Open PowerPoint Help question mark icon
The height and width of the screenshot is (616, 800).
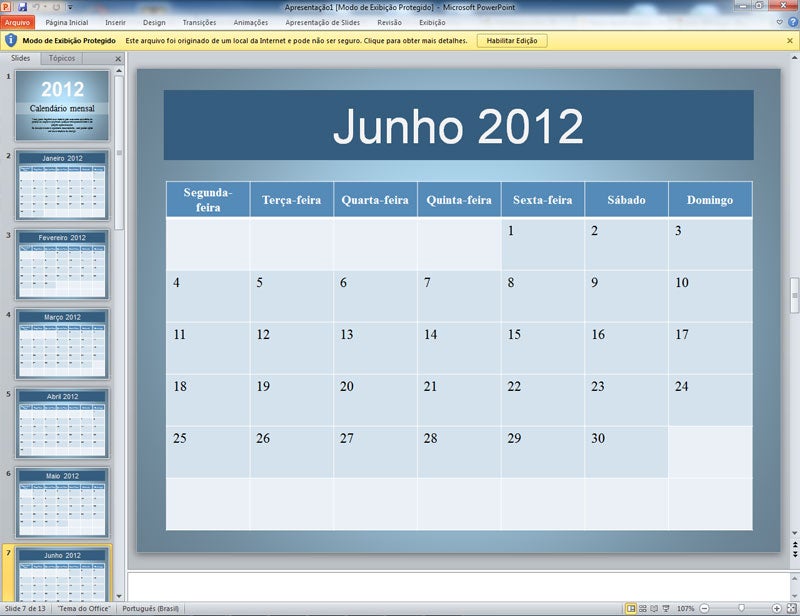tap(793, 22)
